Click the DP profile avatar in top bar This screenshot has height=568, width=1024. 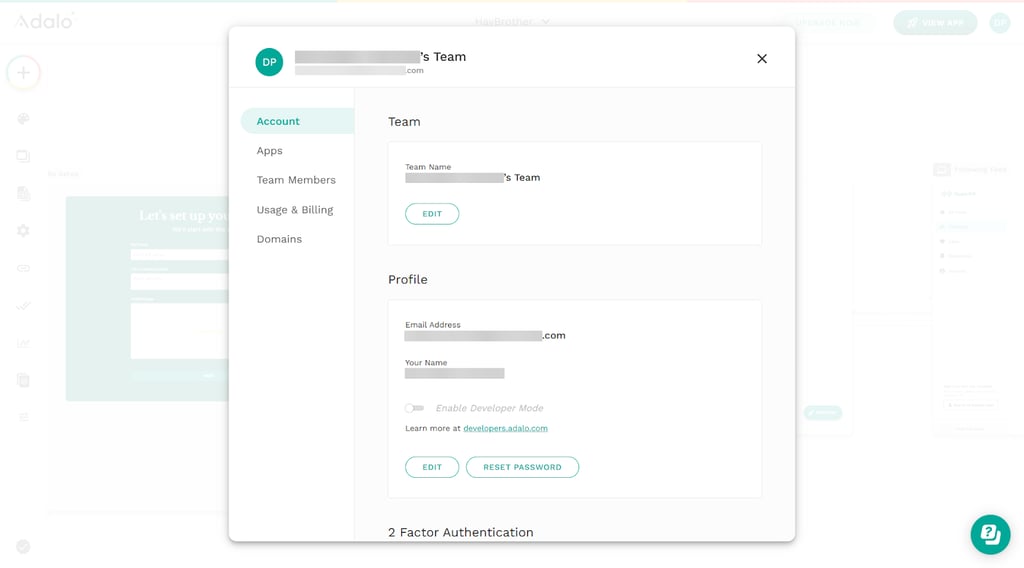point(1000,23)
